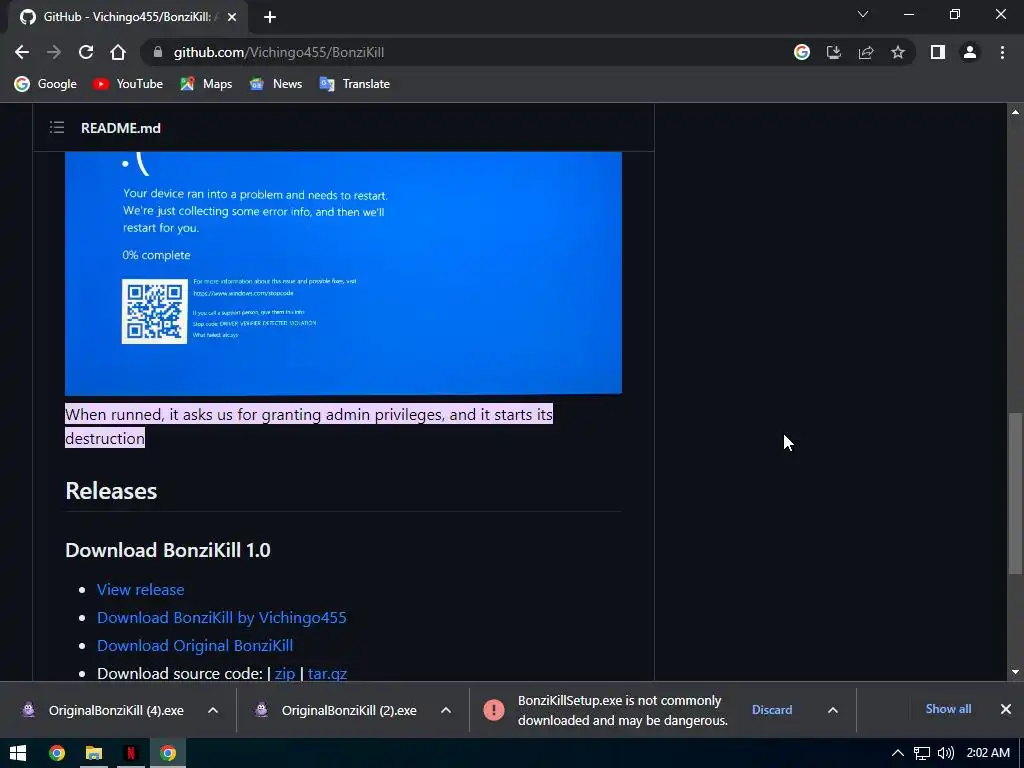View site security lock info
The width and height of the screenshot is (1024, 768).
[x=157, y=52]
